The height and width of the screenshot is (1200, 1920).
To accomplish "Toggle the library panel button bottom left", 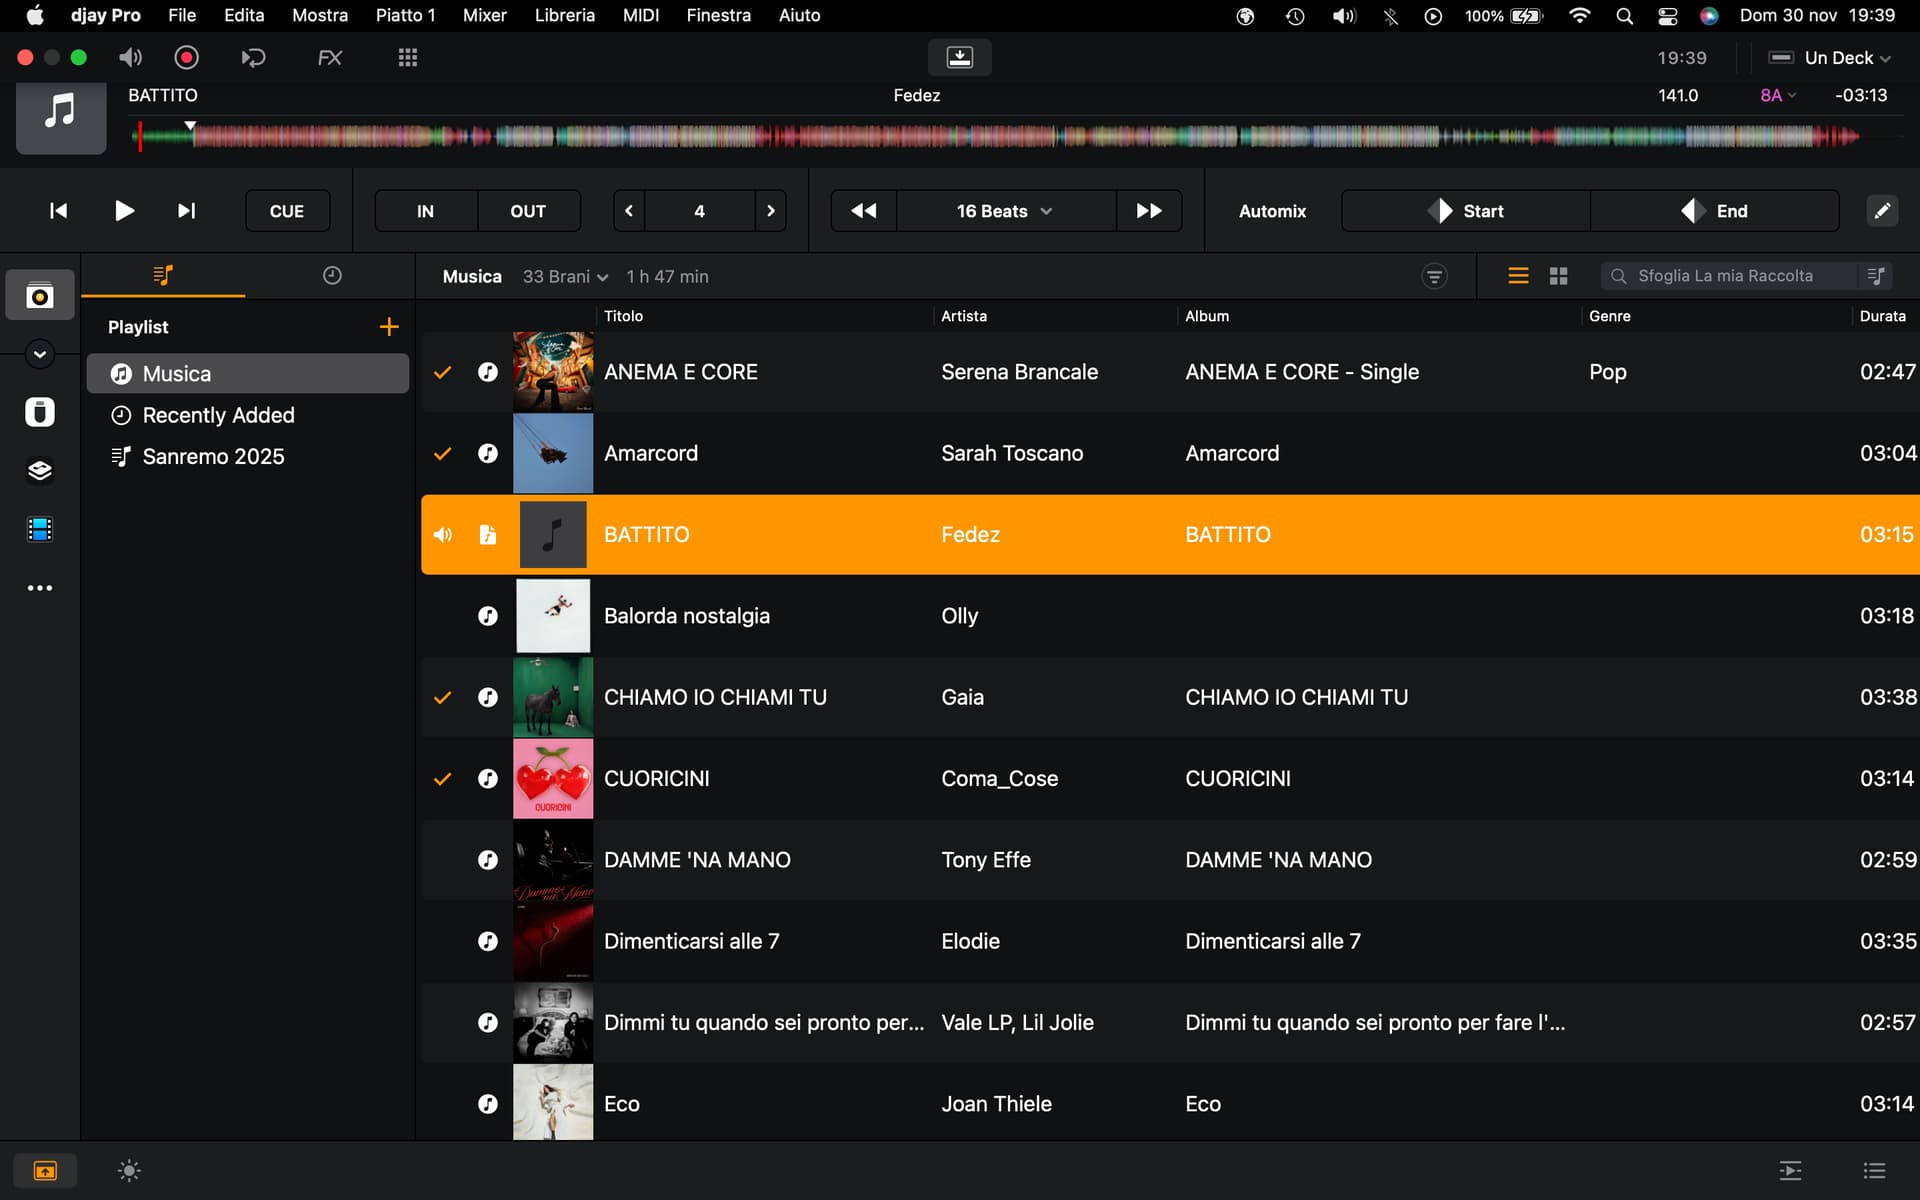I will 45,1170.
